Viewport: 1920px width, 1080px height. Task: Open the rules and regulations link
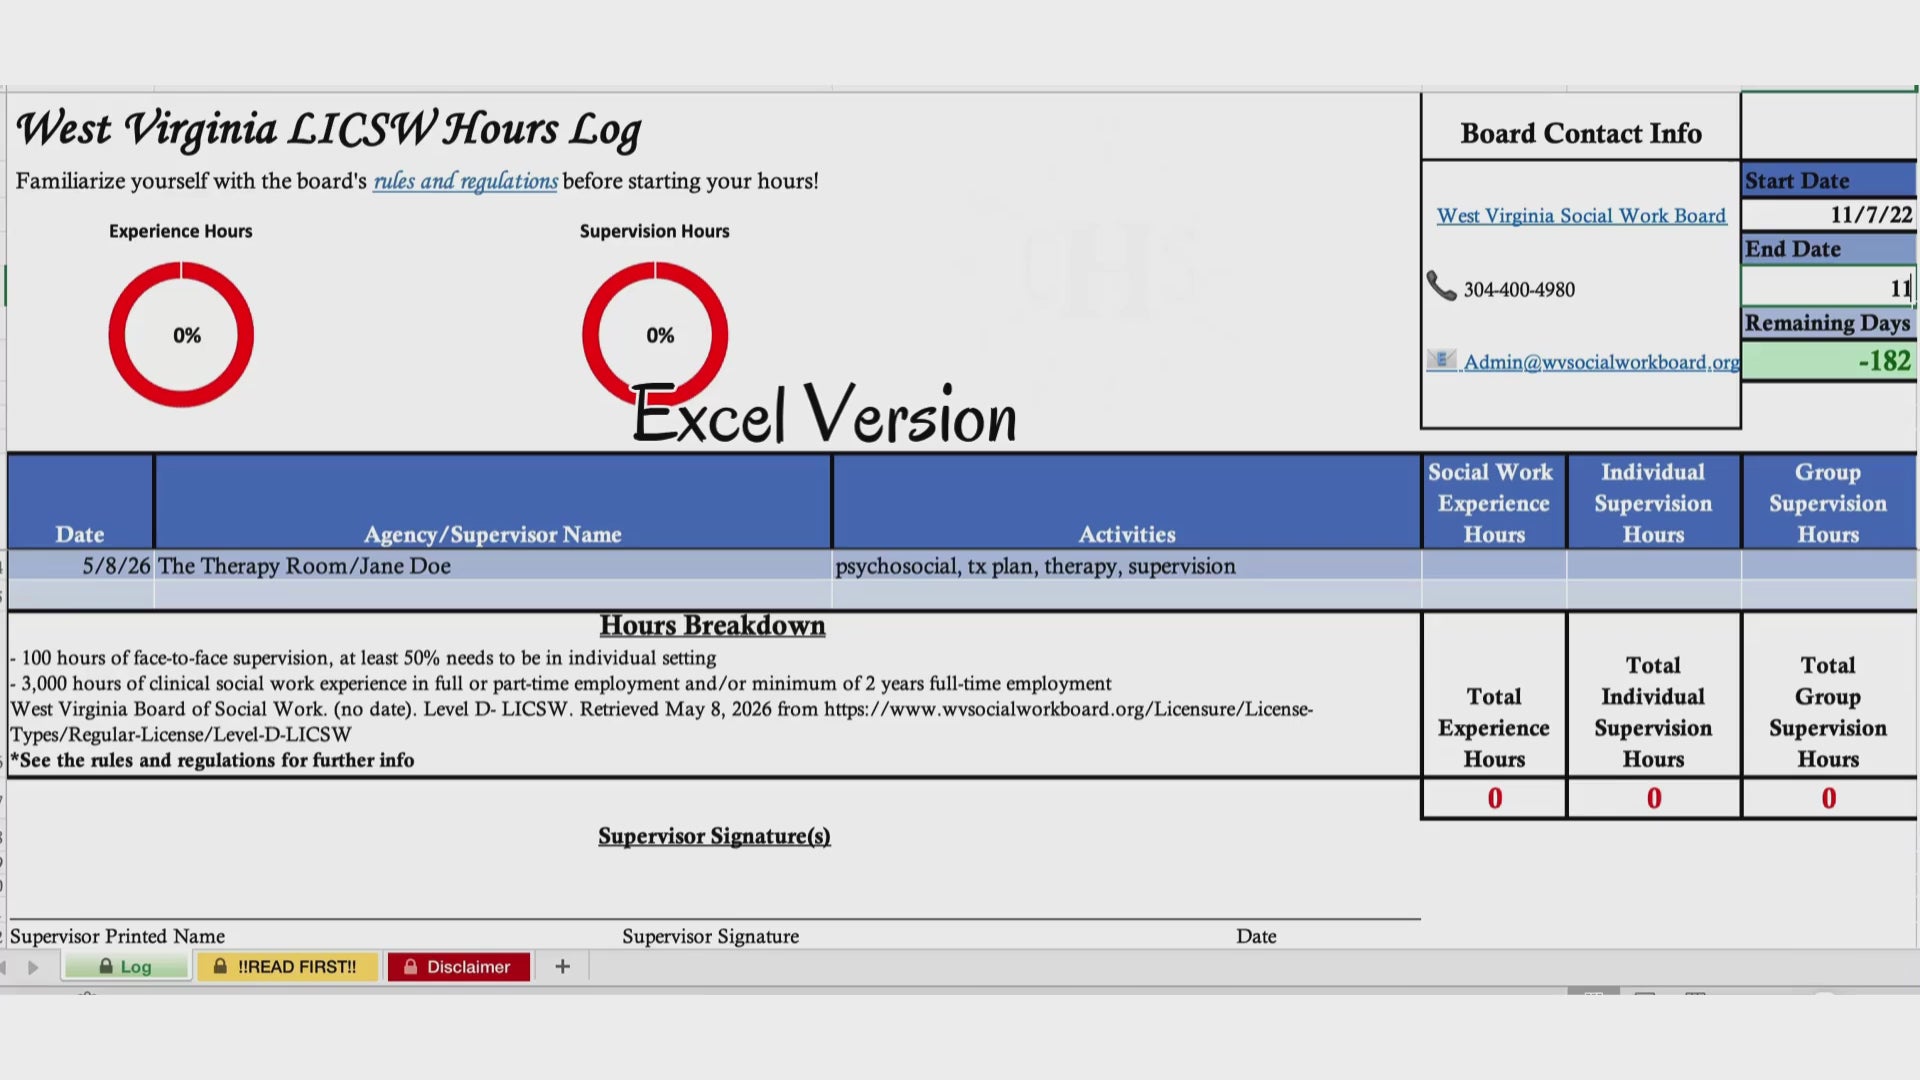pyautogui.click(x=465, y=181)
